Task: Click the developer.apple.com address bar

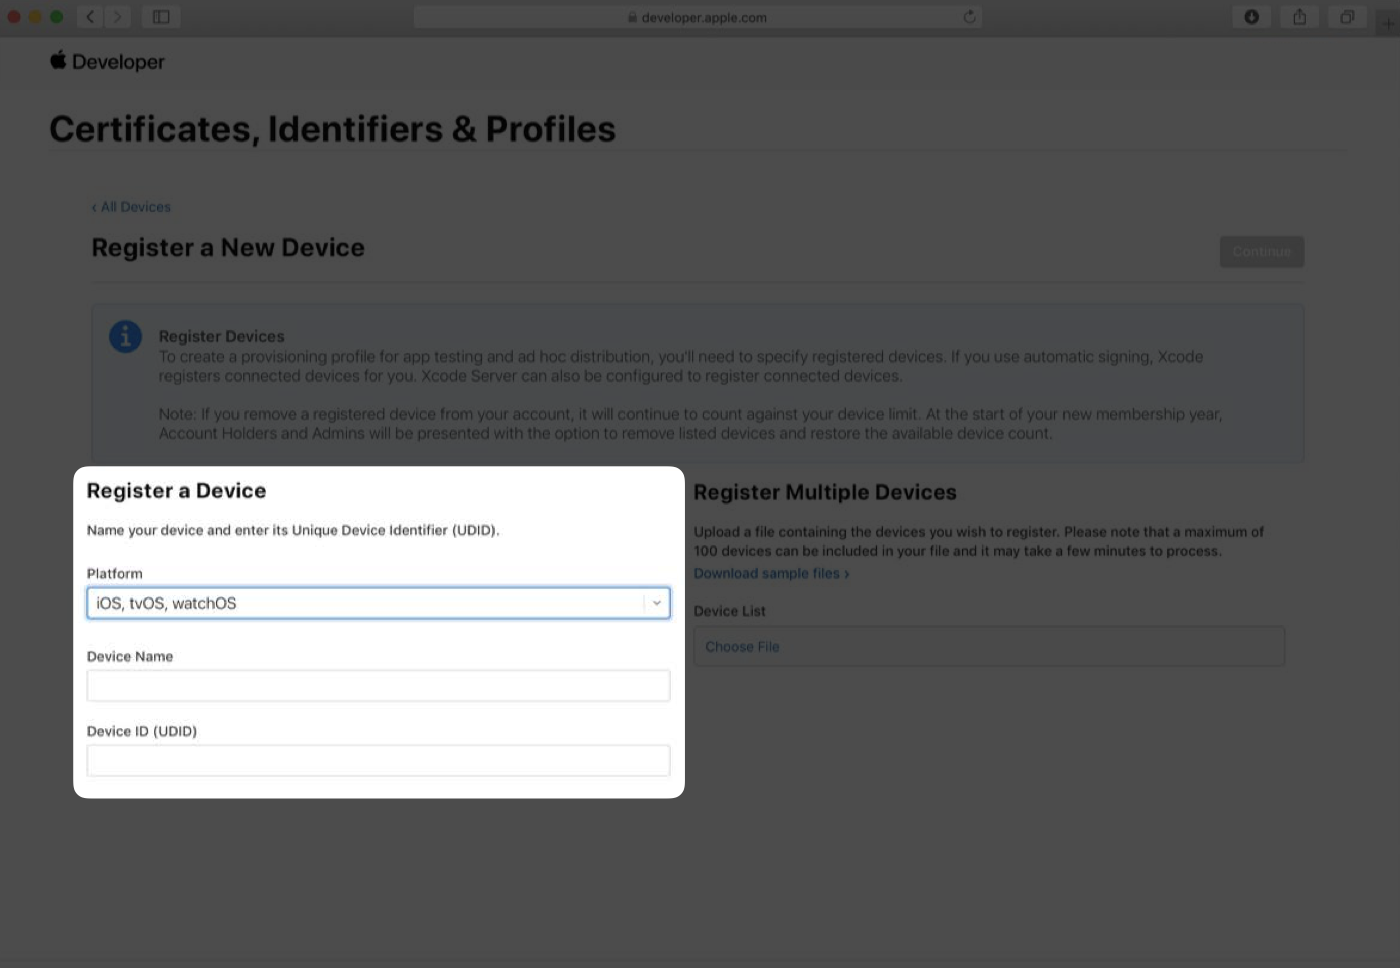Action: [697, 17]
